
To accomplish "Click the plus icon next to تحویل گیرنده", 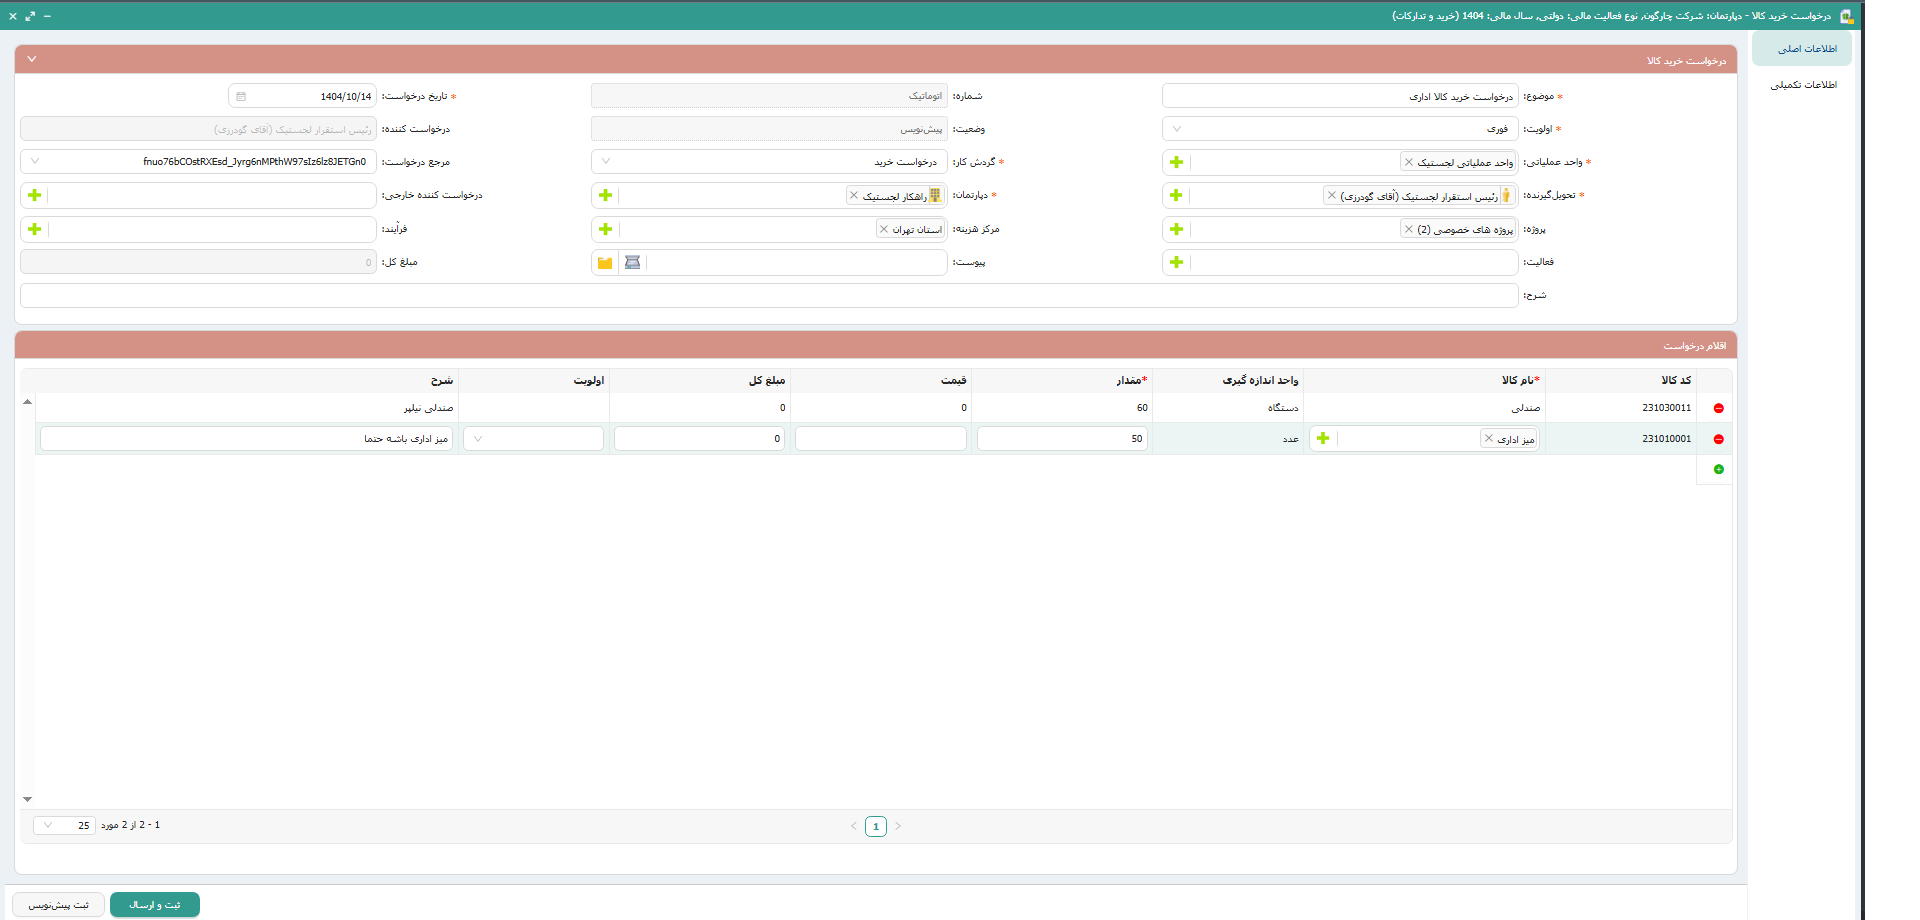I will click(1176, 196).
